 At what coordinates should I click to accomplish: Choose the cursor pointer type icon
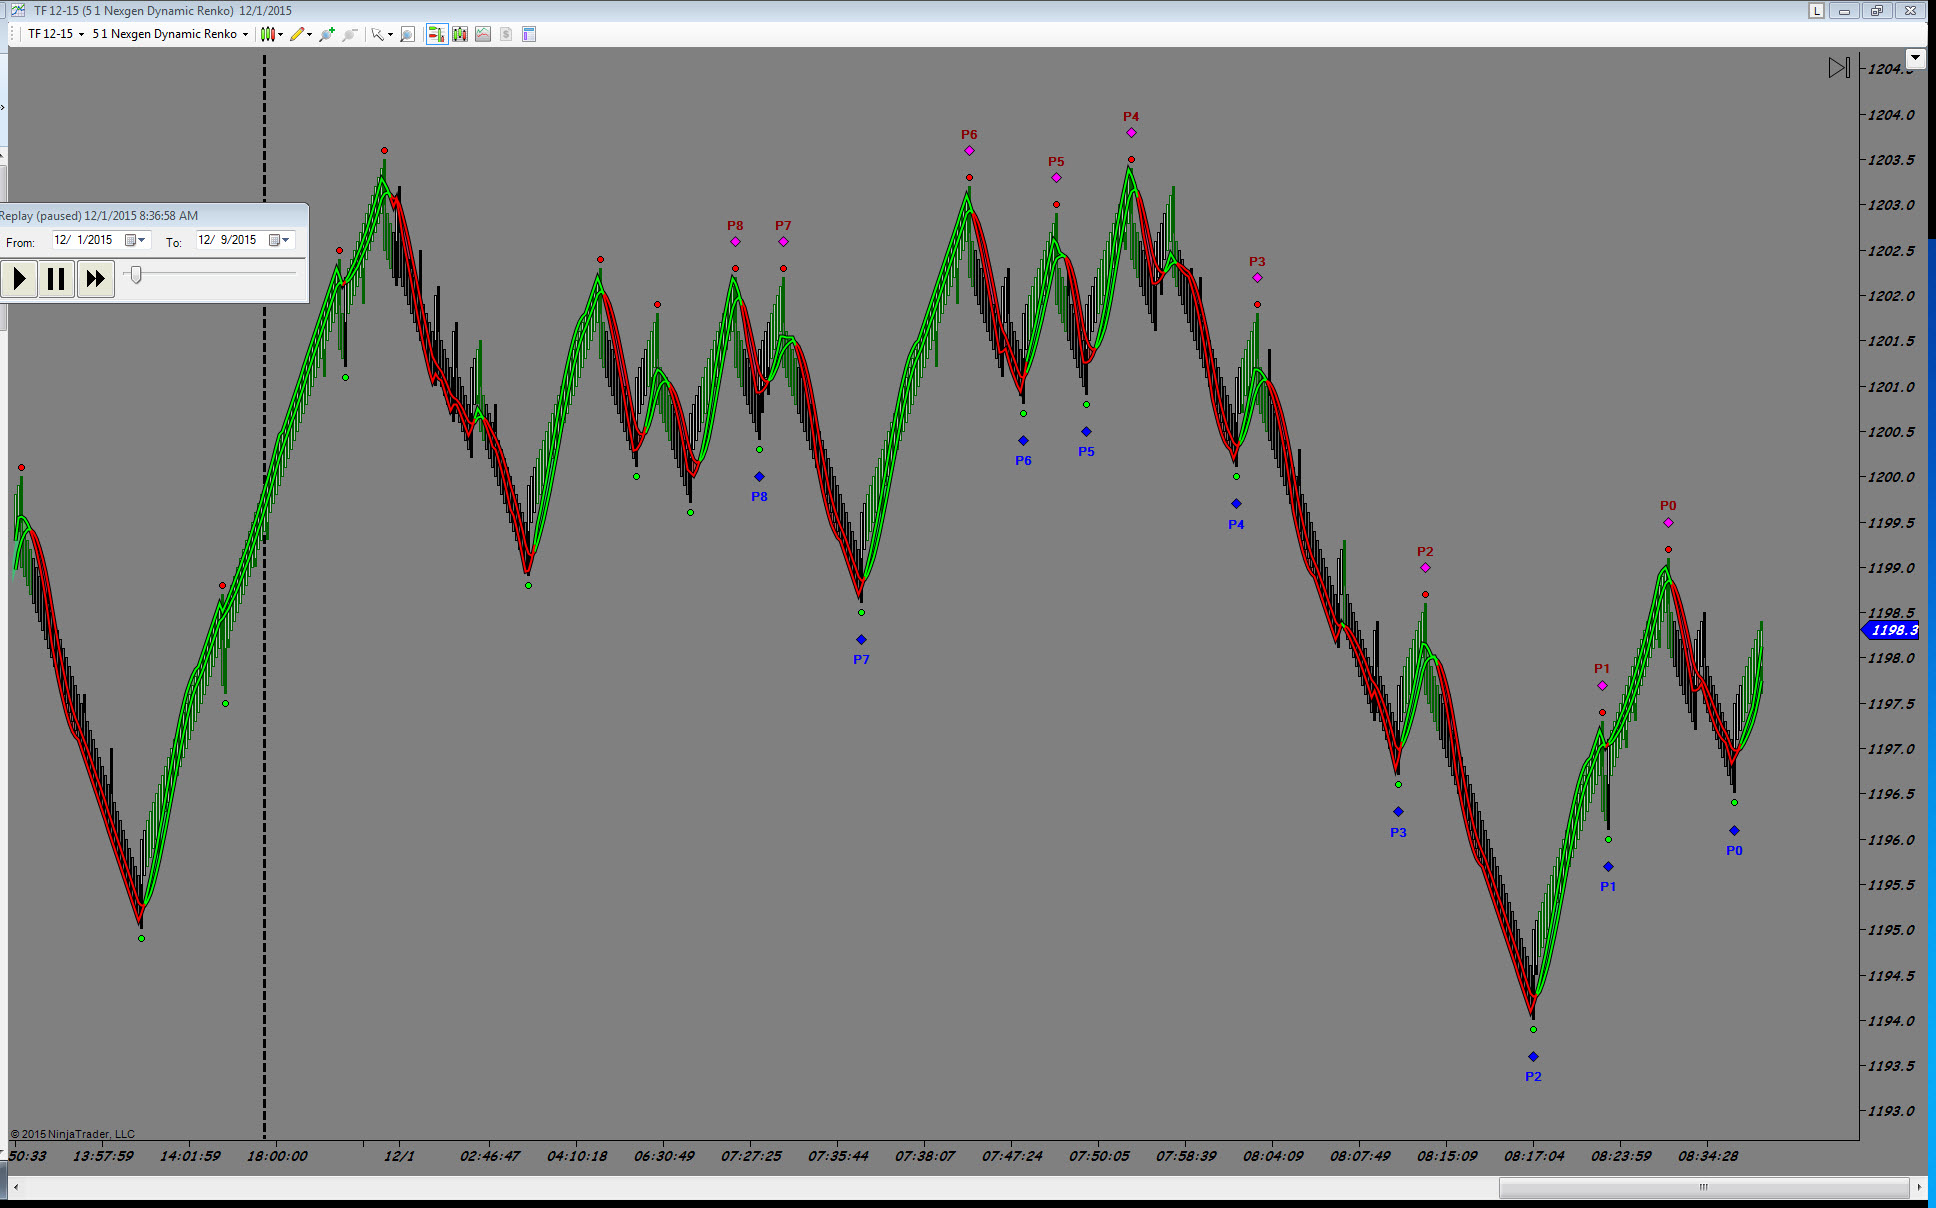click(378, 34)
